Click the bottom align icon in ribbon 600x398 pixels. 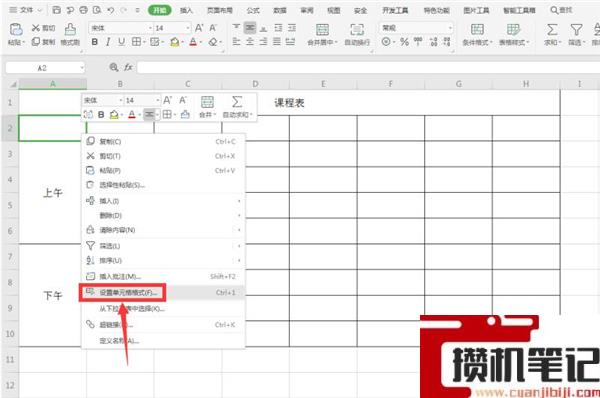coord(263,28)
